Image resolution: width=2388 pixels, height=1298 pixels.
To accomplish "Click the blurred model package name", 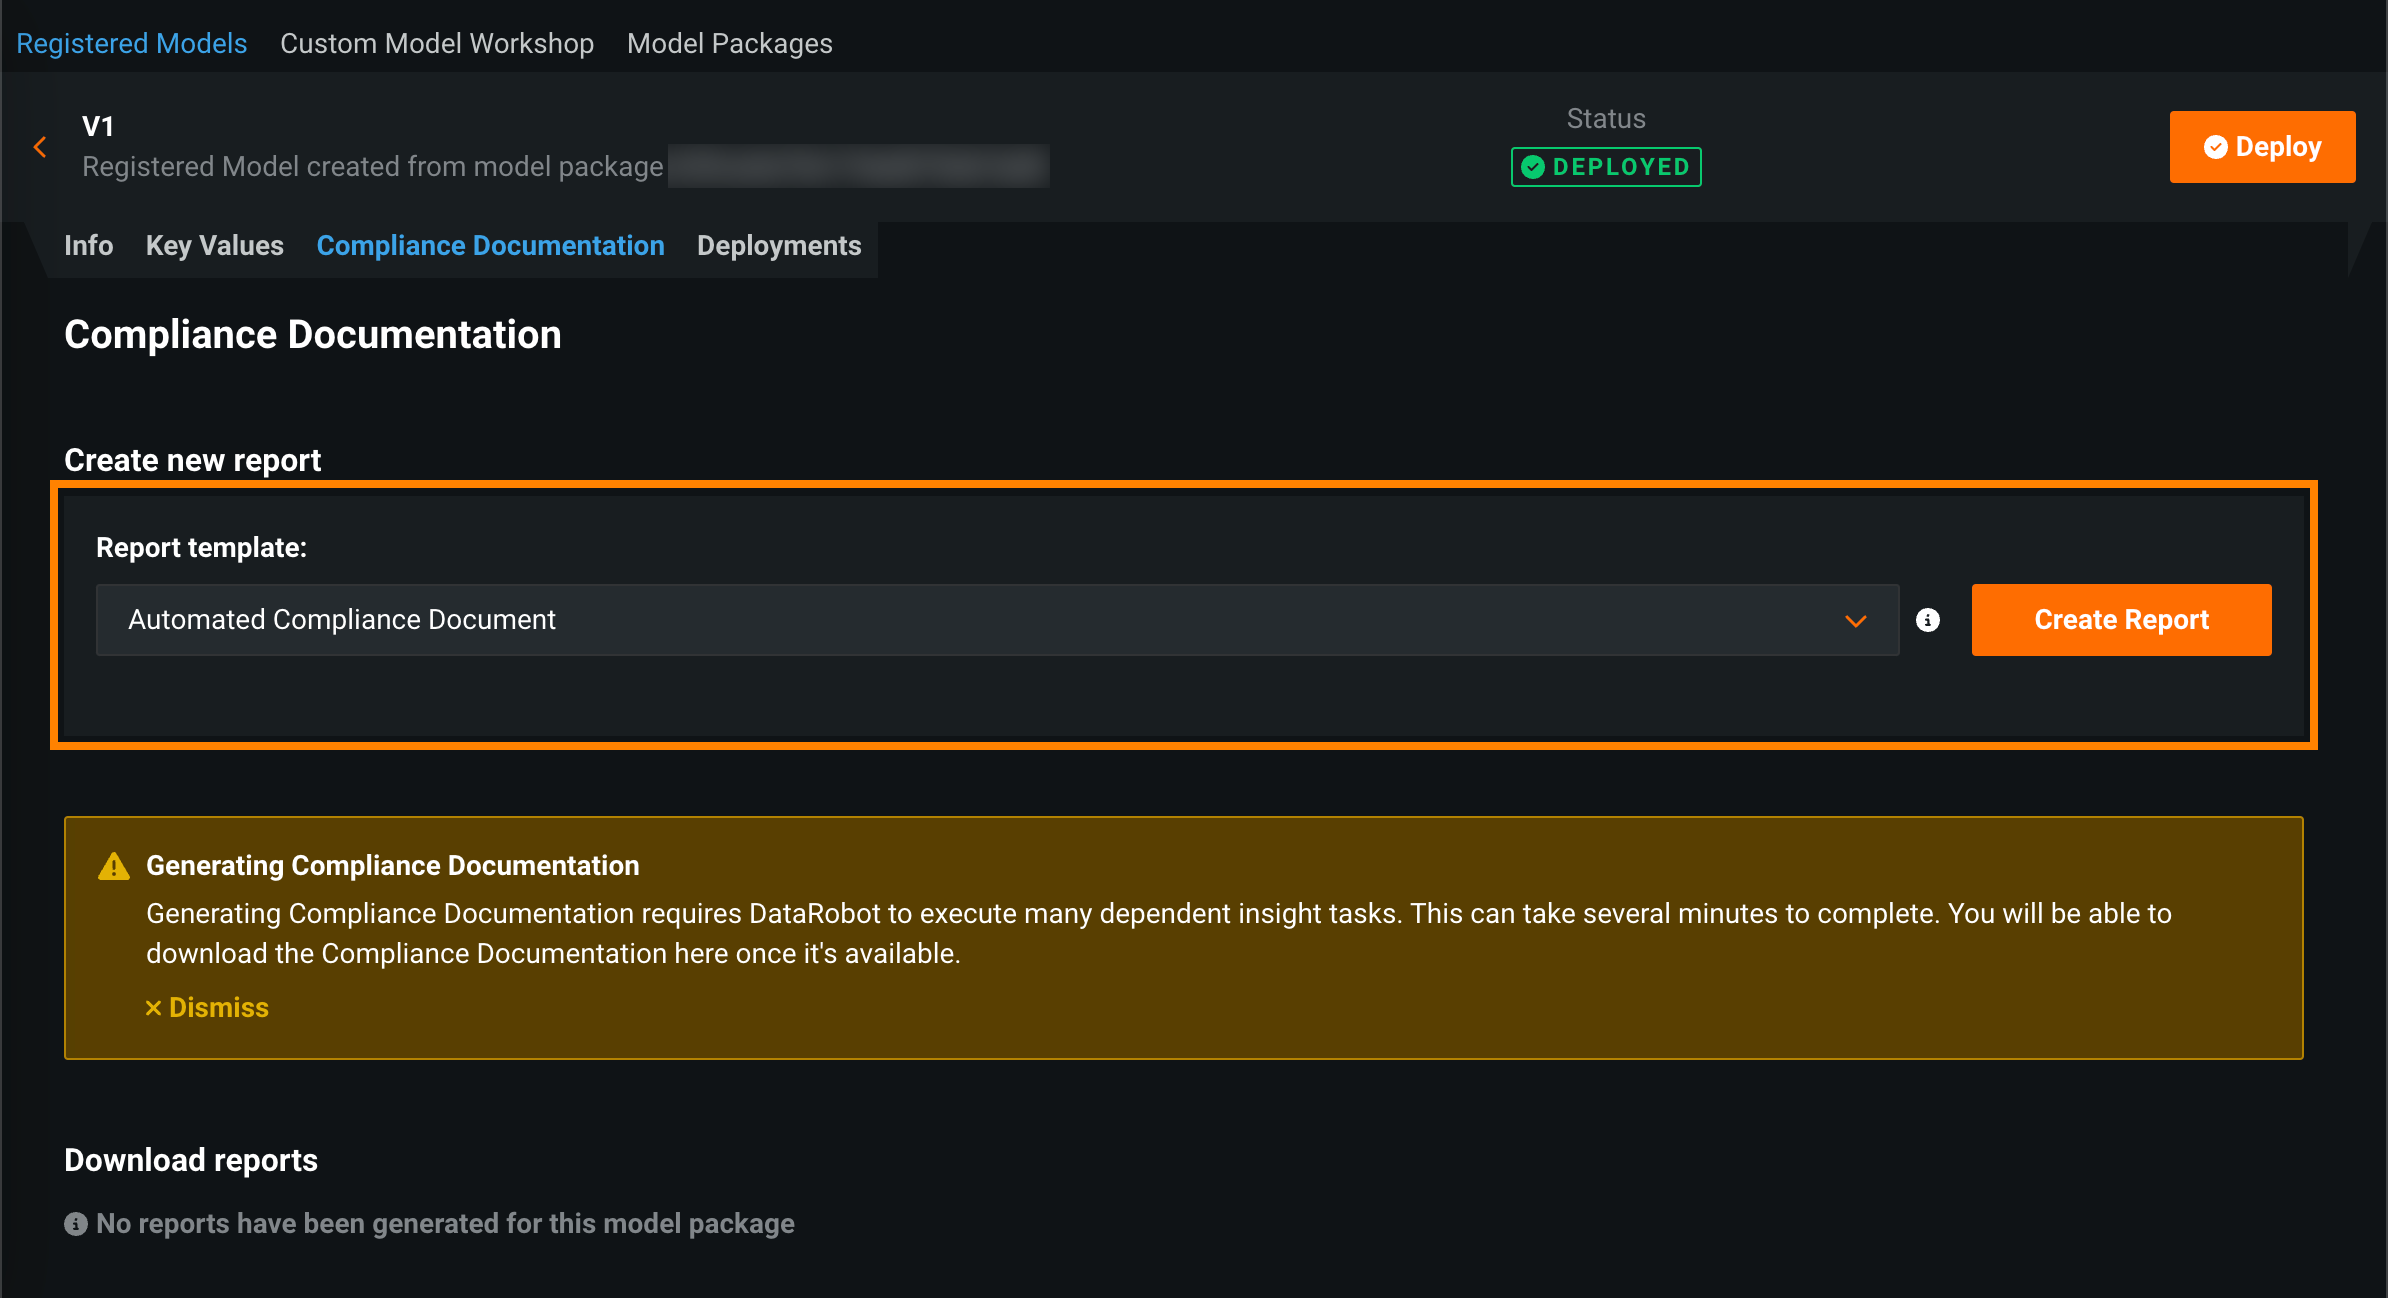I will 858,166.
